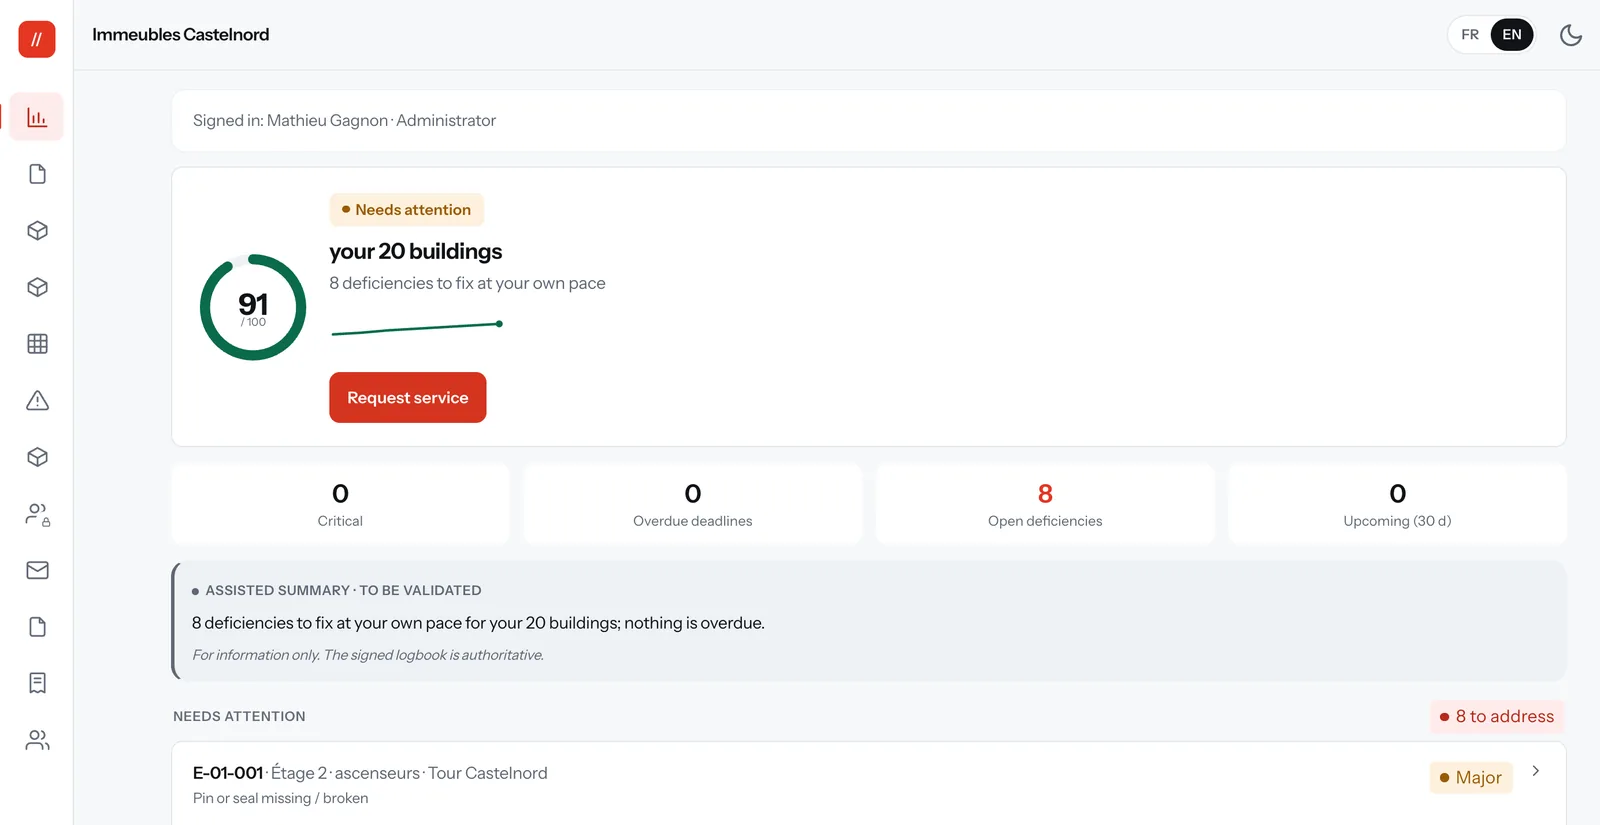Open the Overdue deadlines card
The width and height of the screenshot is (1600, 825).
click(693, 504)
